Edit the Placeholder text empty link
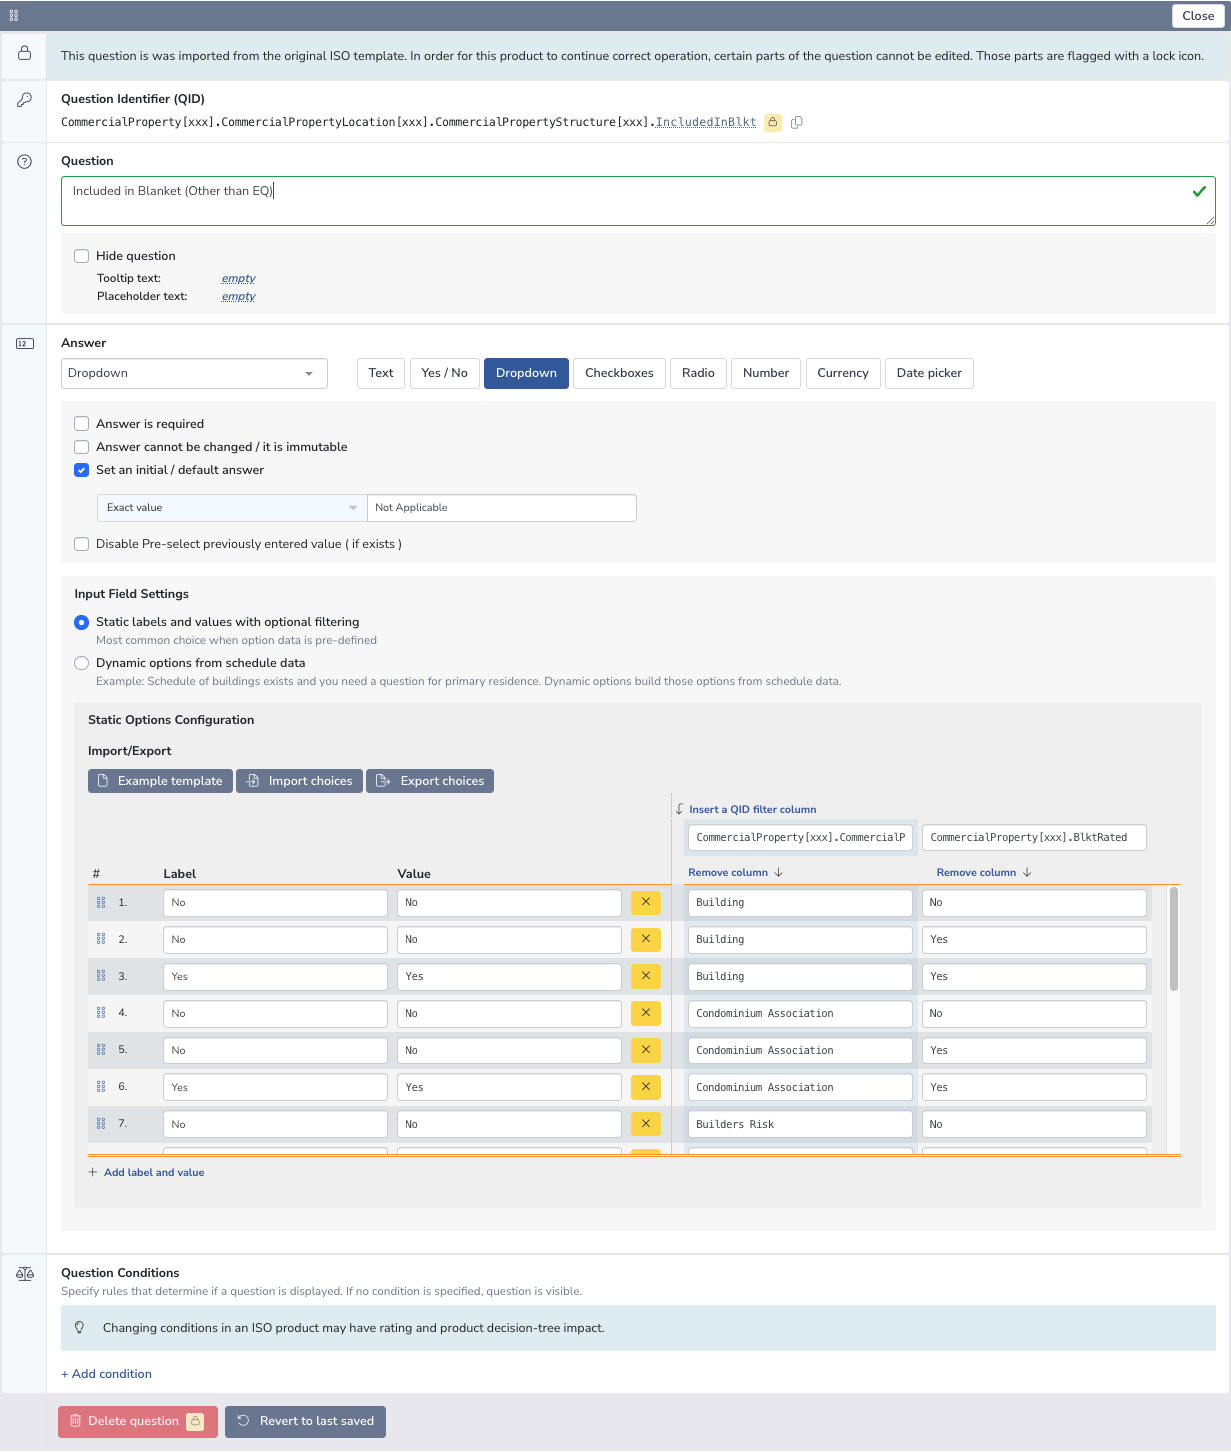This screenshot has height=1454, width=1231. pos(239,296)
